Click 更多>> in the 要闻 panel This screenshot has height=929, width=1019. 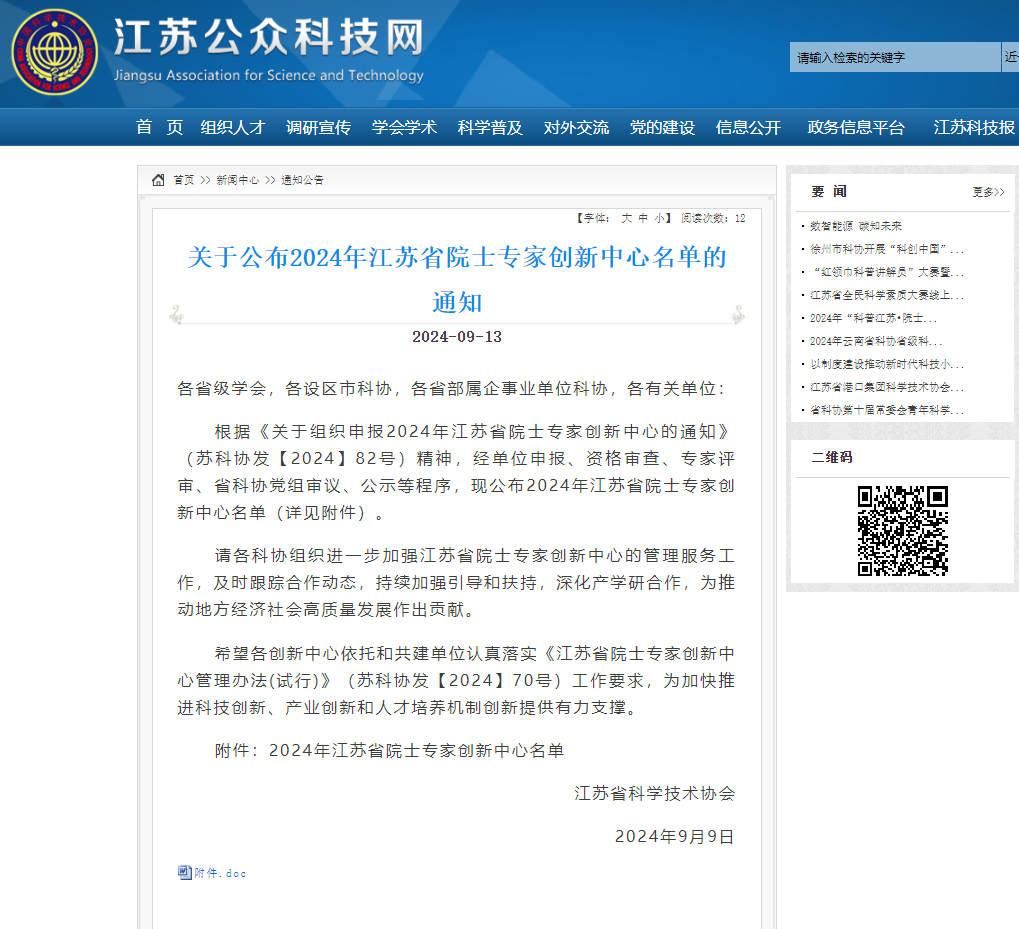coord(988,192)
